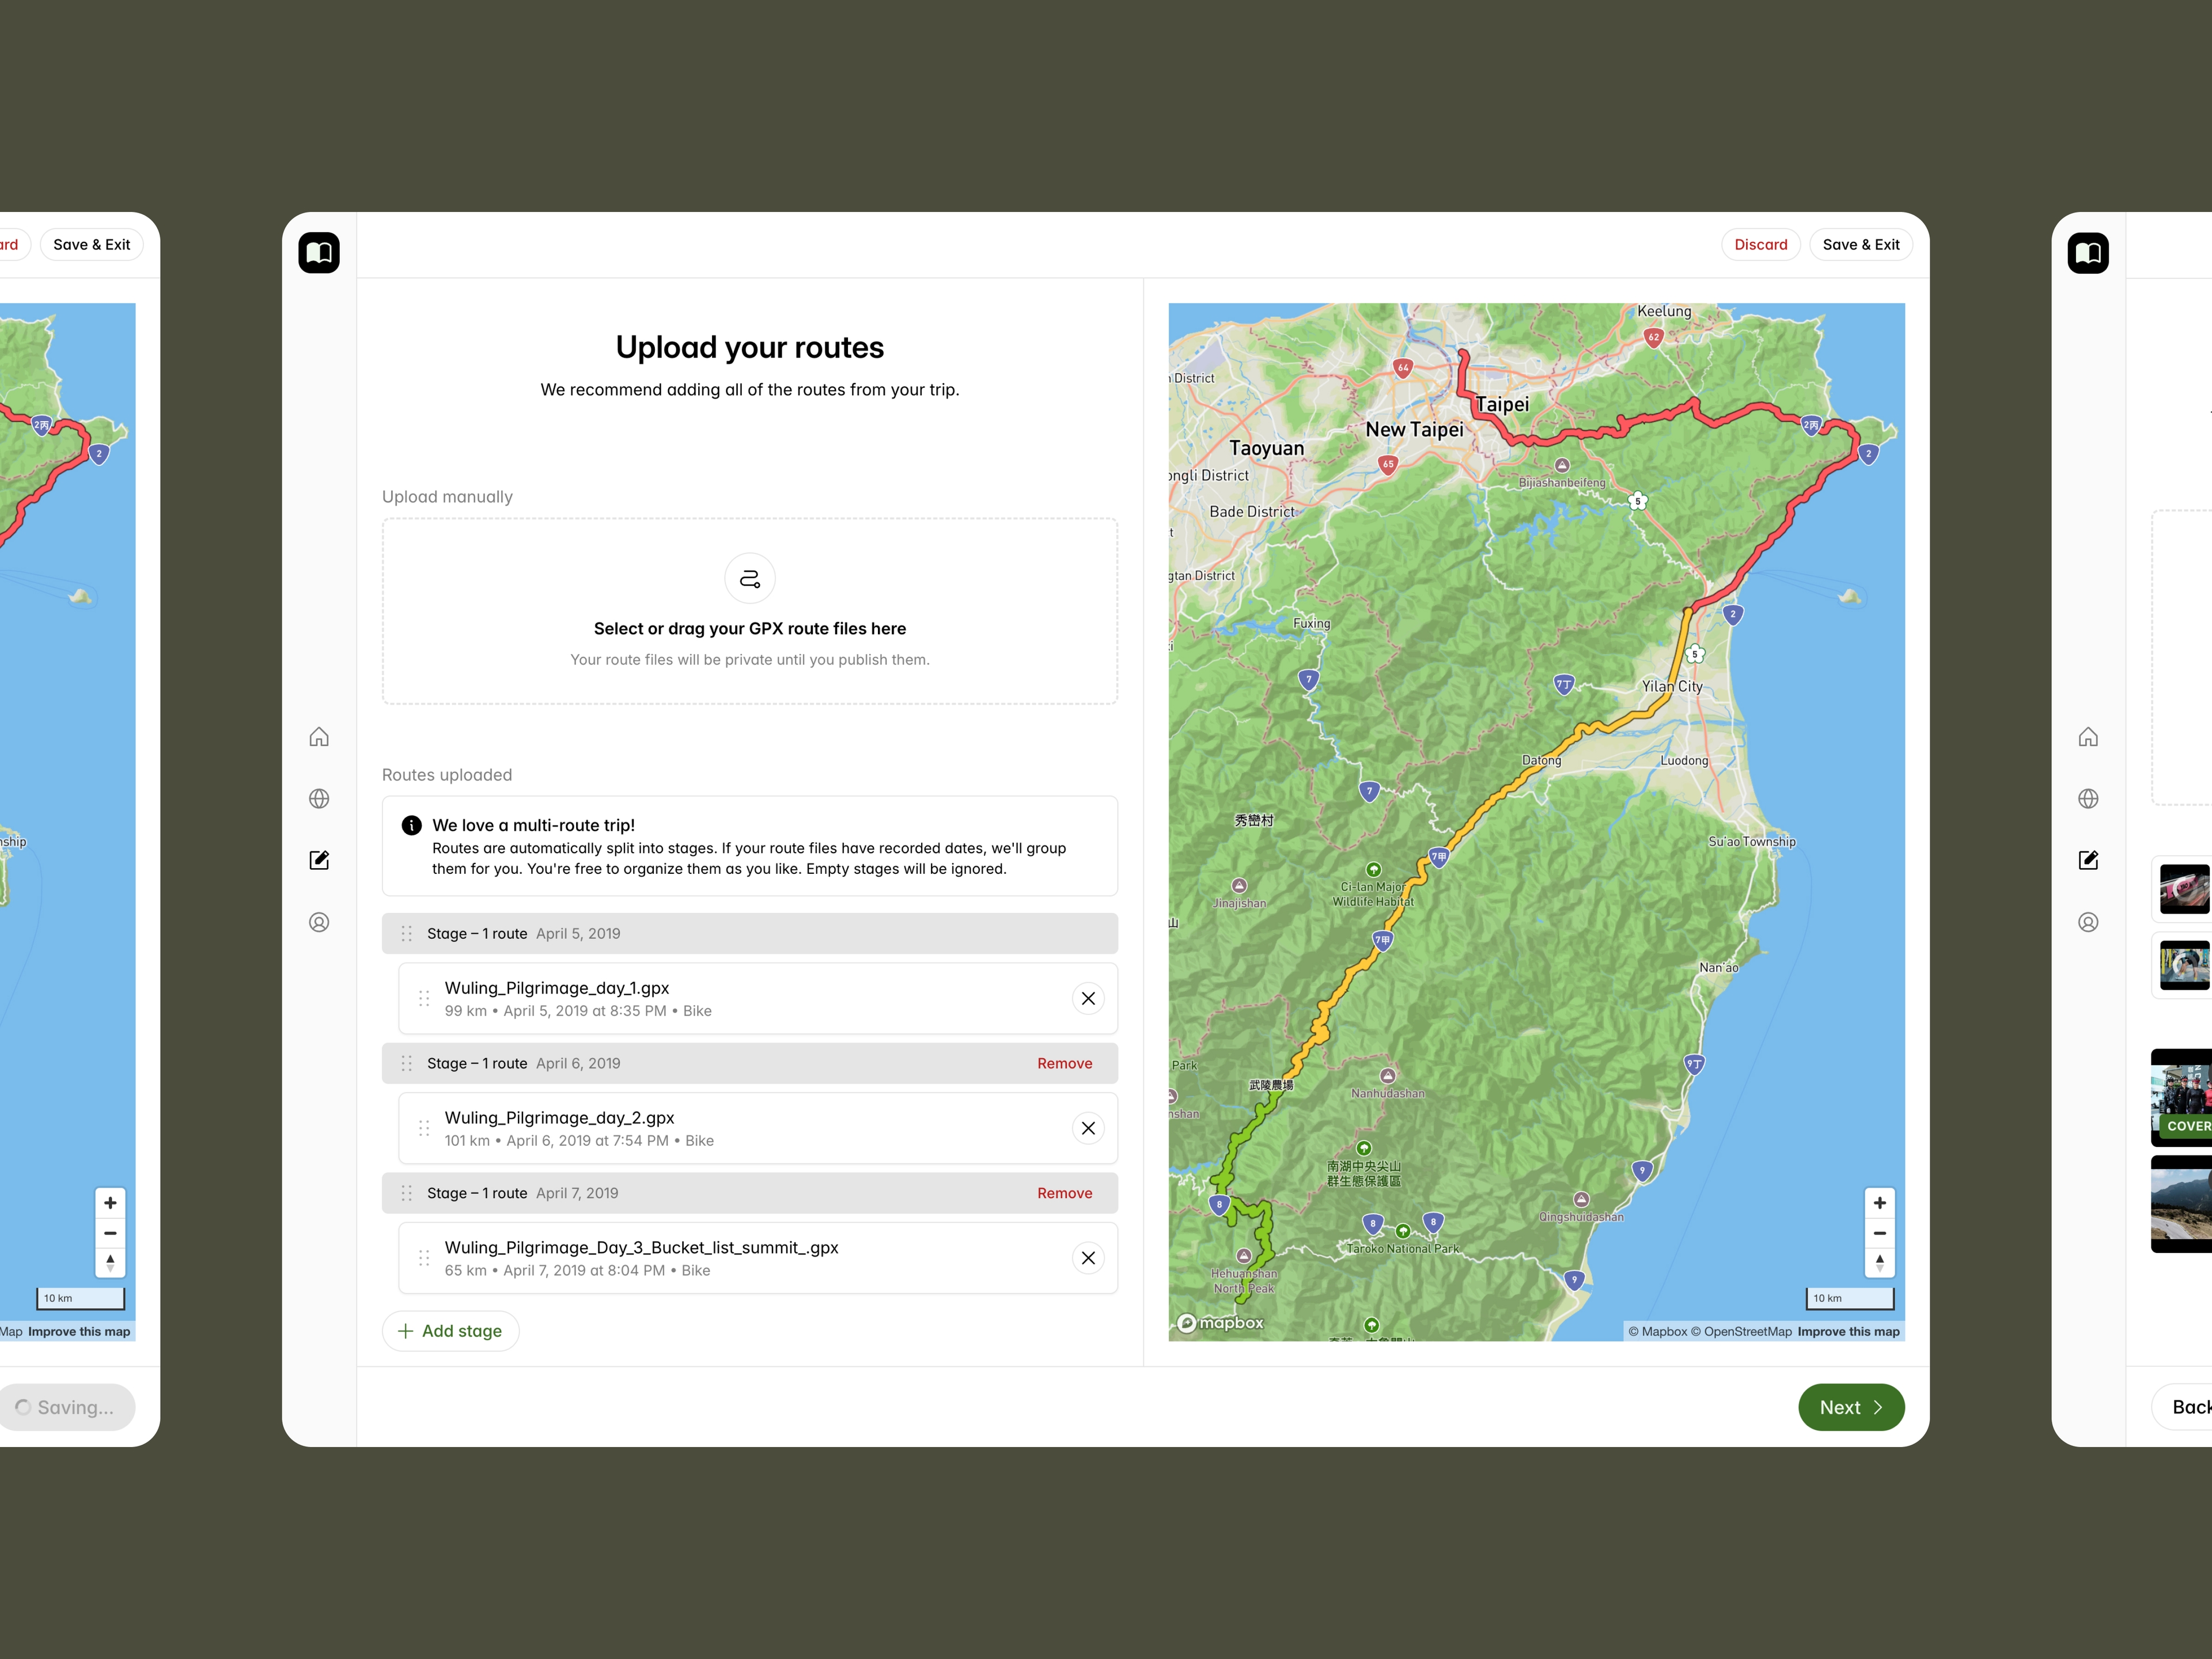The height and width of the screenshot is (1659, 2212).
Task: Click drag handle of April 7, 2019 stage
Action: click(406, 1193)
